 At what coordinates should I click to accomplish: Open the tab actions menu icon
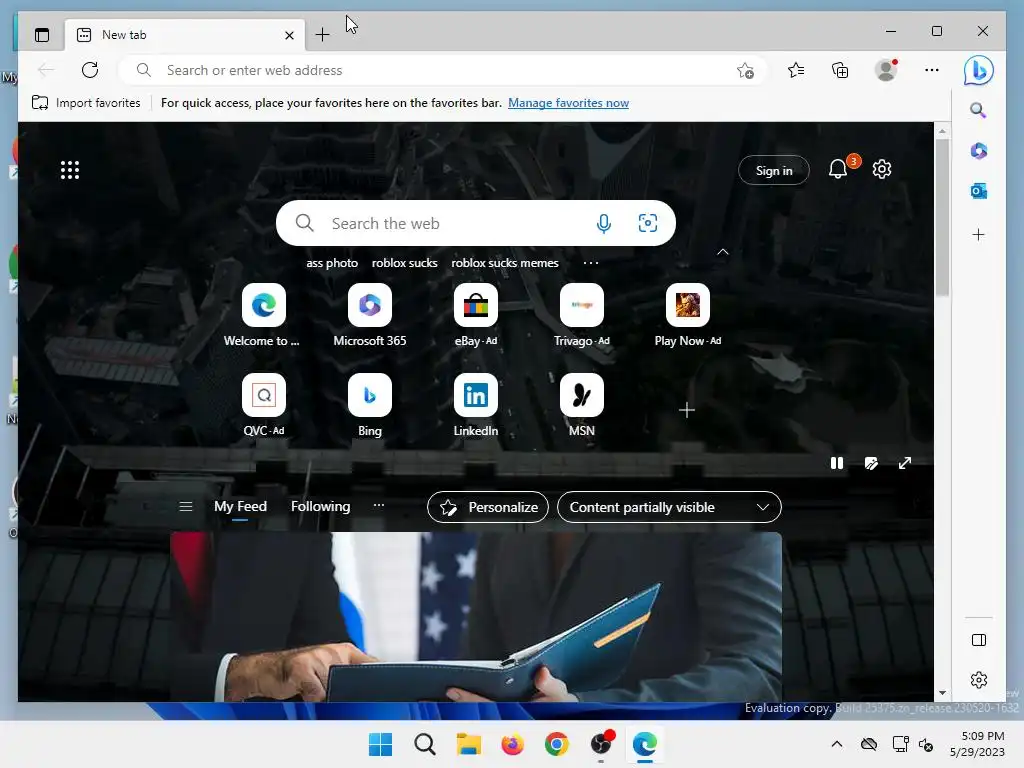tap(42, 35)
